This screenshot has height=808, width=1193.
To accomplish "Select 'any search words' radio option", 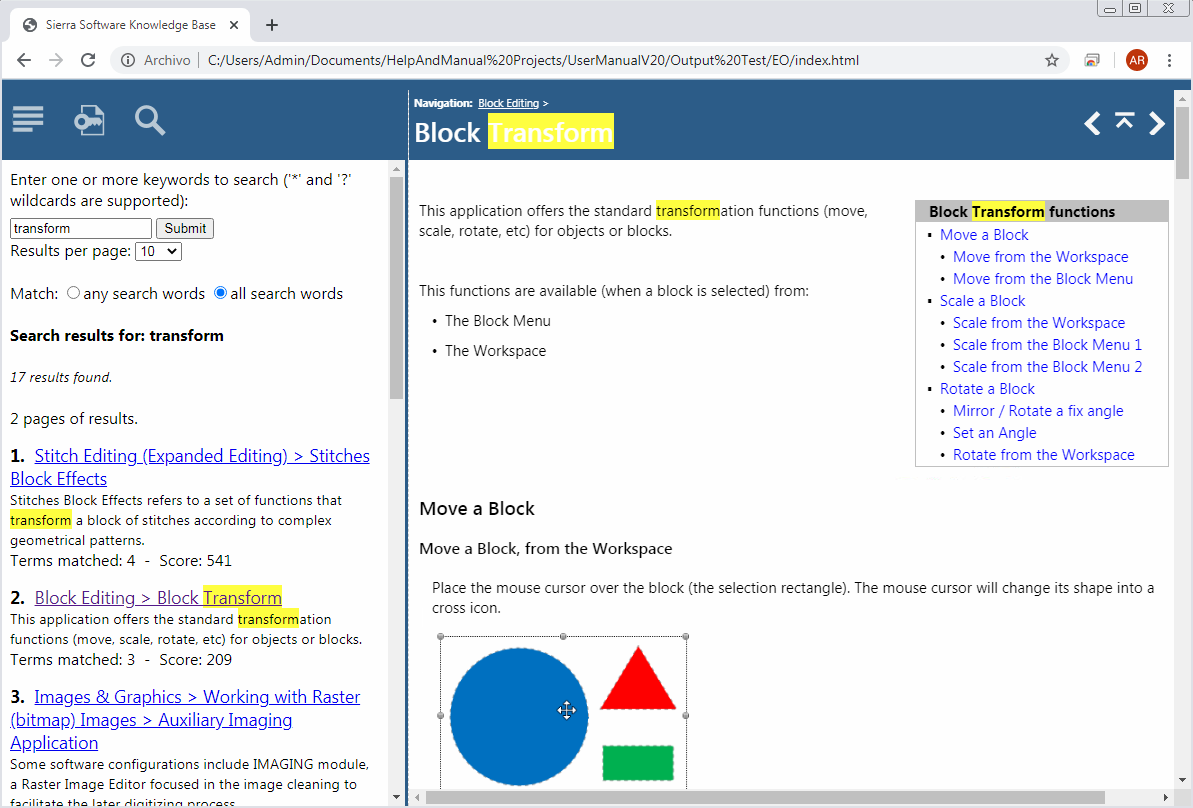I will (73, 293).
